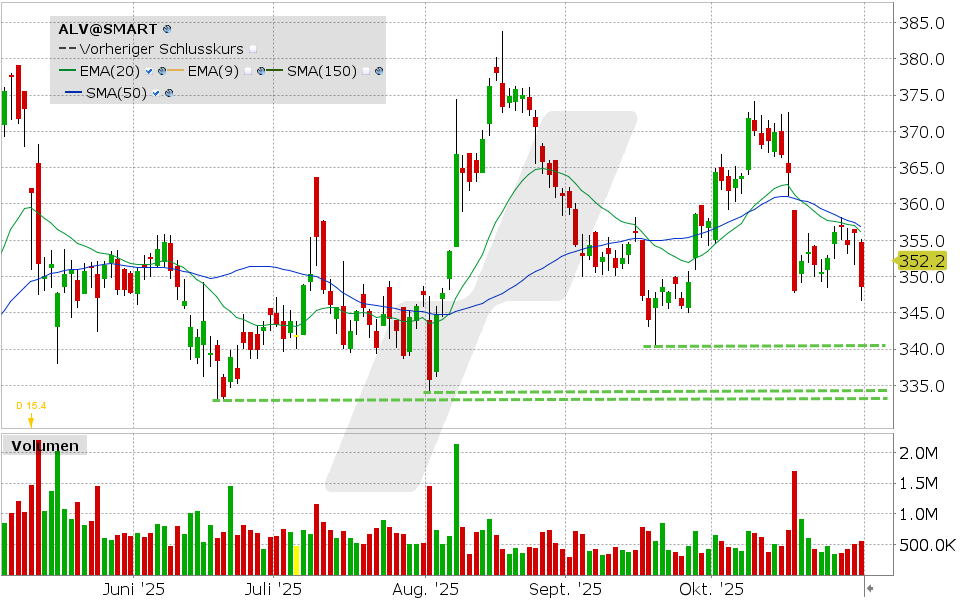Click the dashed line sample for Vorheriger Schlusskurs
960x600 pixels.
[66, 47]
